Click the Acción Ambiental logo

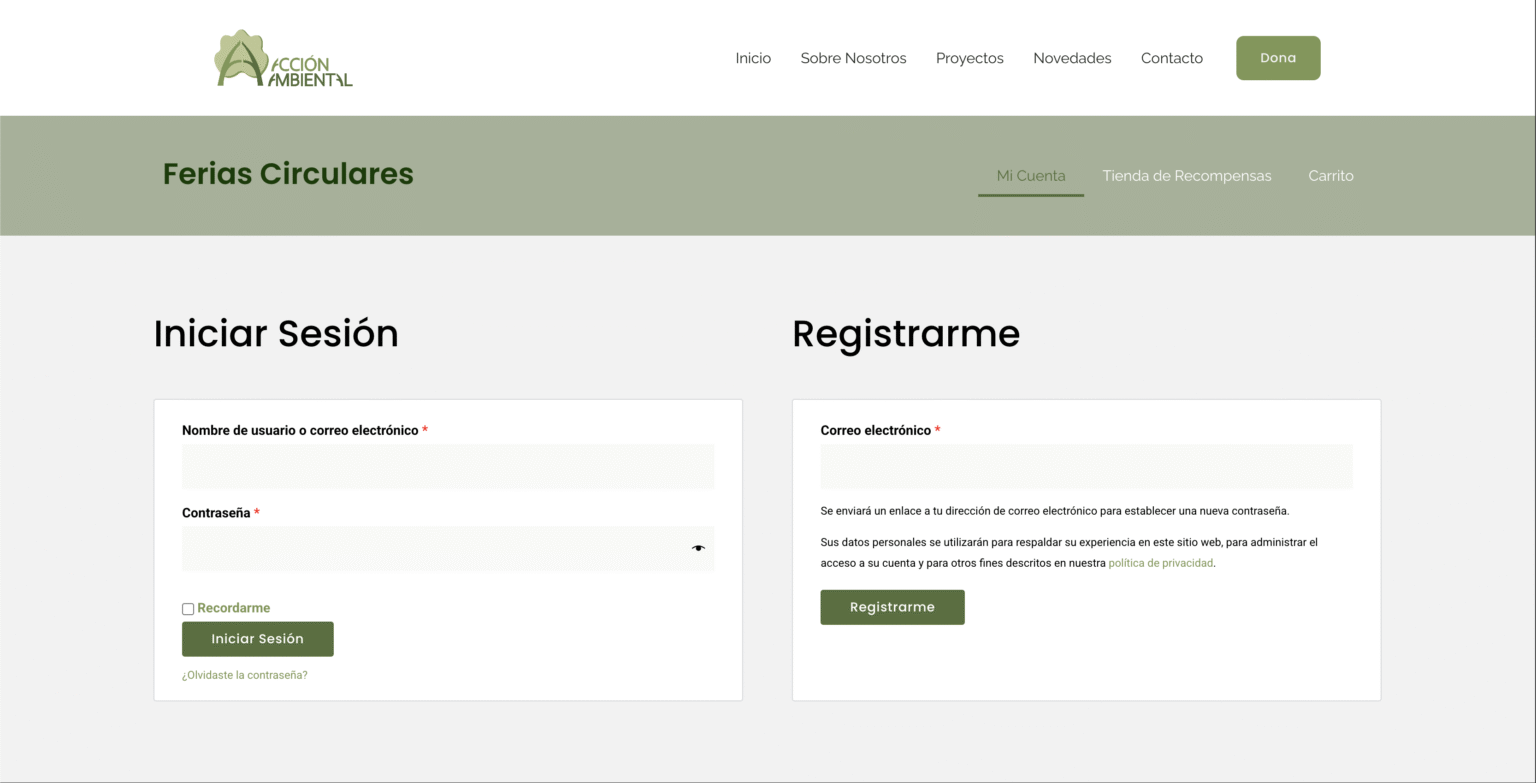284,59
